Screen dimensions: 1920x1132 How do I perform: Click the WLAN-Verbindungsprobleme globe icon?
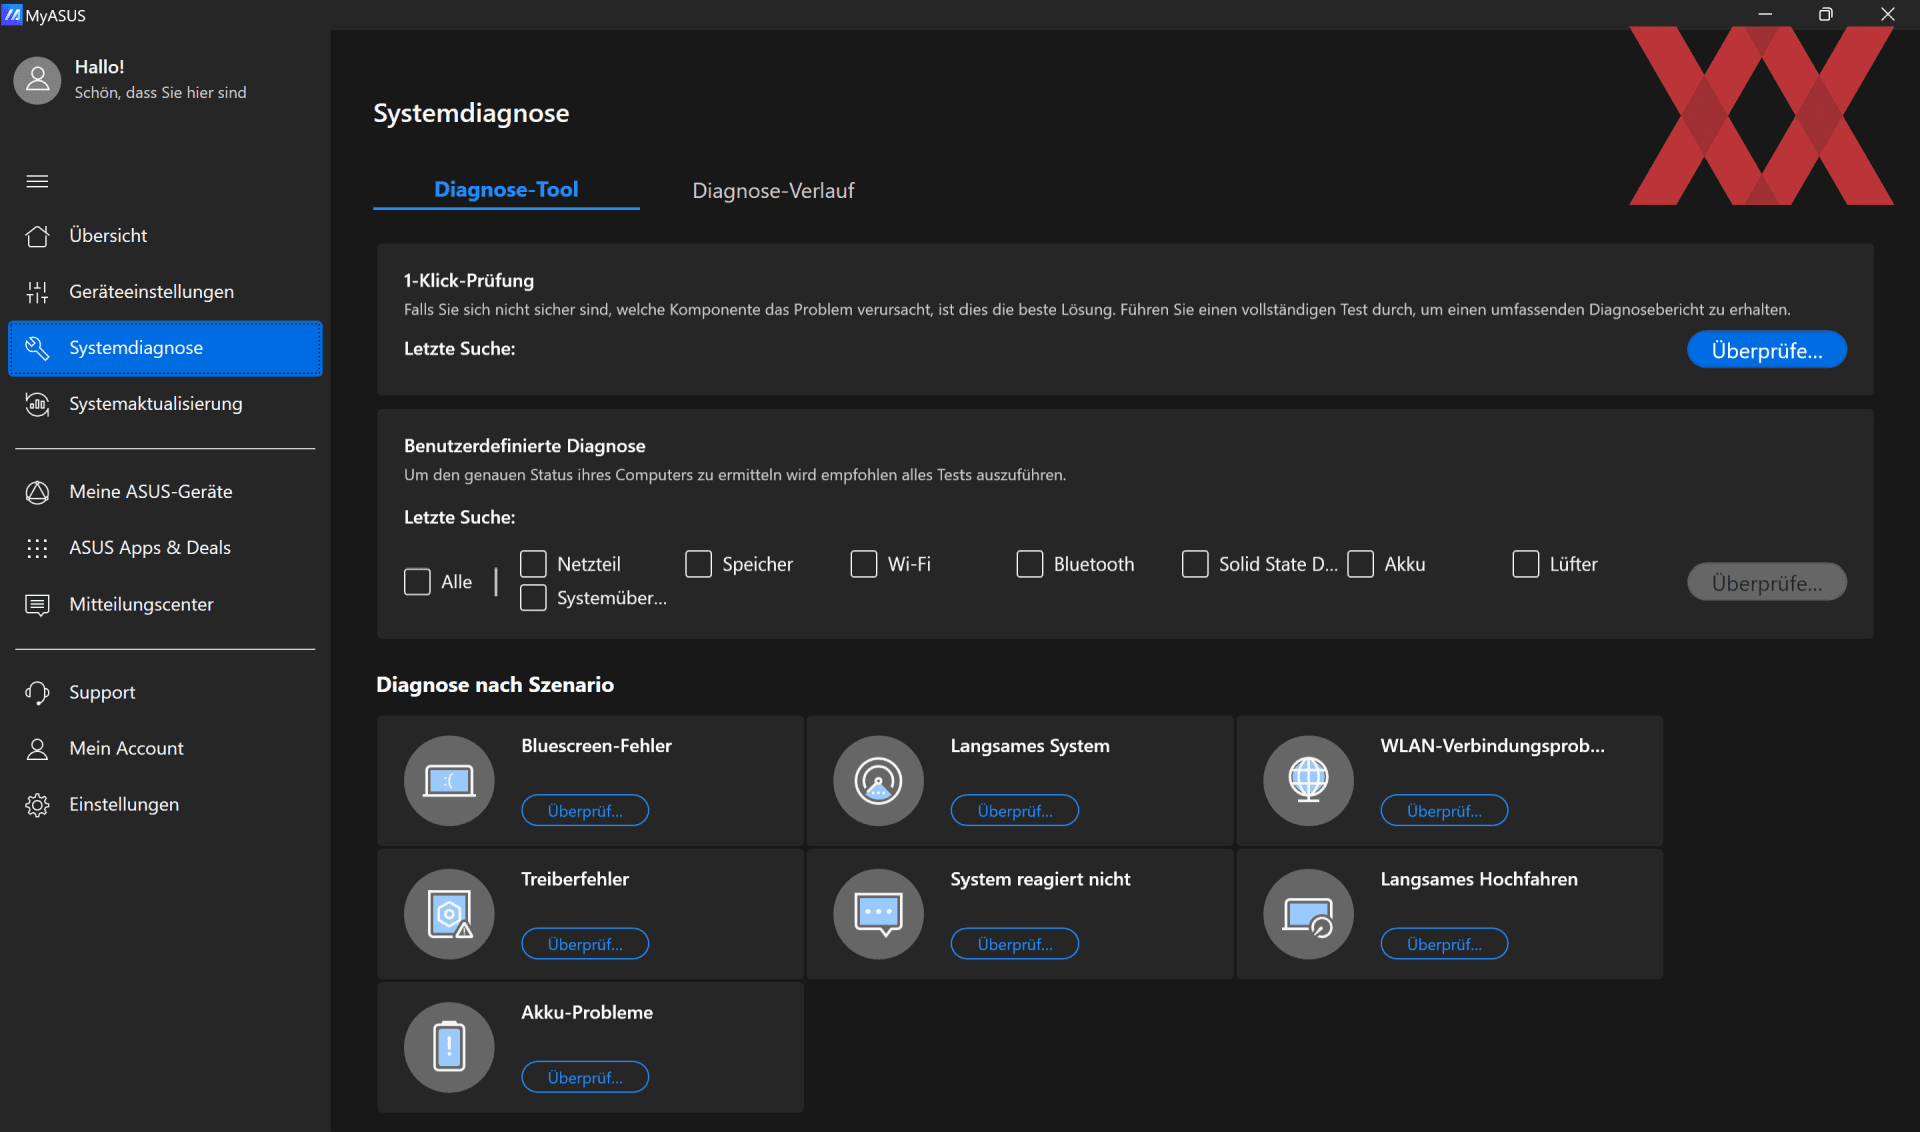click(1308, 781)
